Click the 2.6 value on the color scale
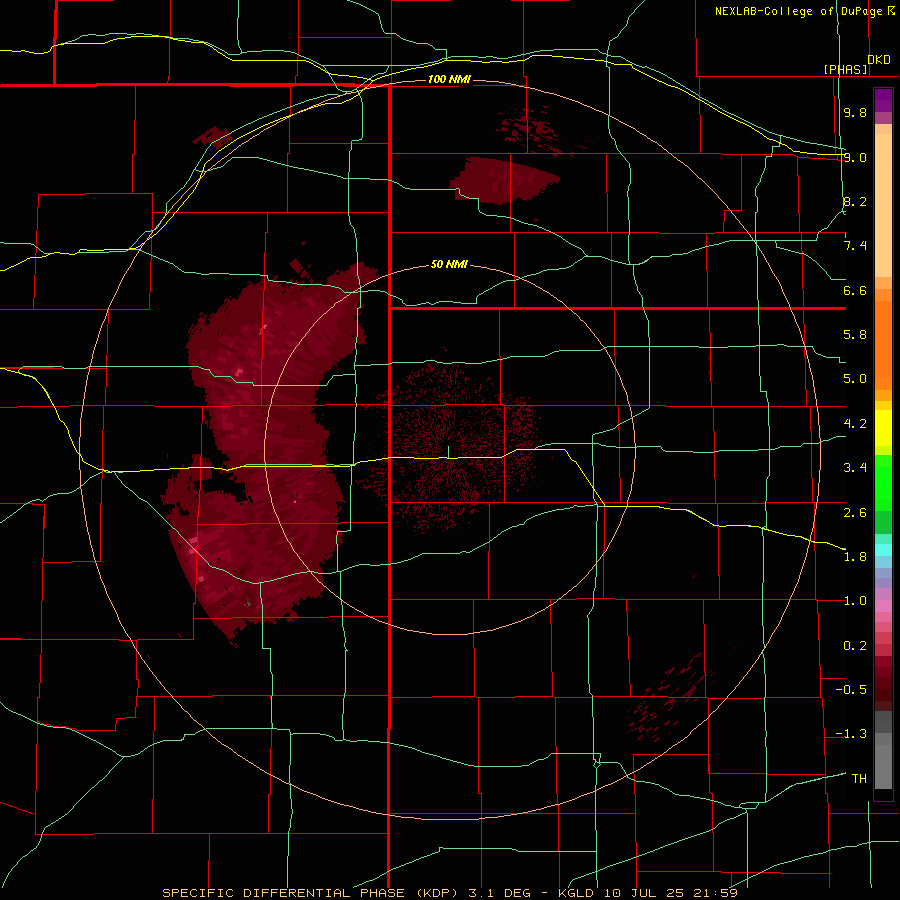 (855, 513)
